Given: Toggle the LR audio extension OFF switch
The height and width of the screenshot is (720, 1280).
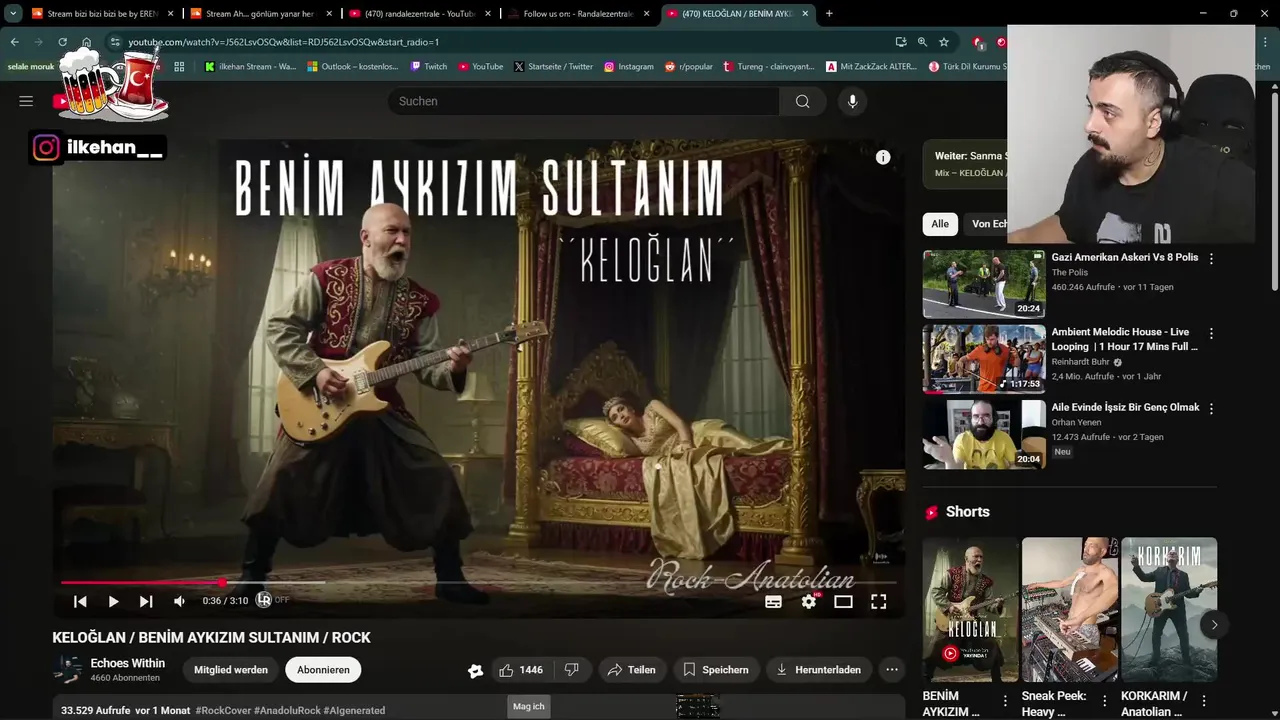Looking at the screenshot, I should (x=272, y=600).
